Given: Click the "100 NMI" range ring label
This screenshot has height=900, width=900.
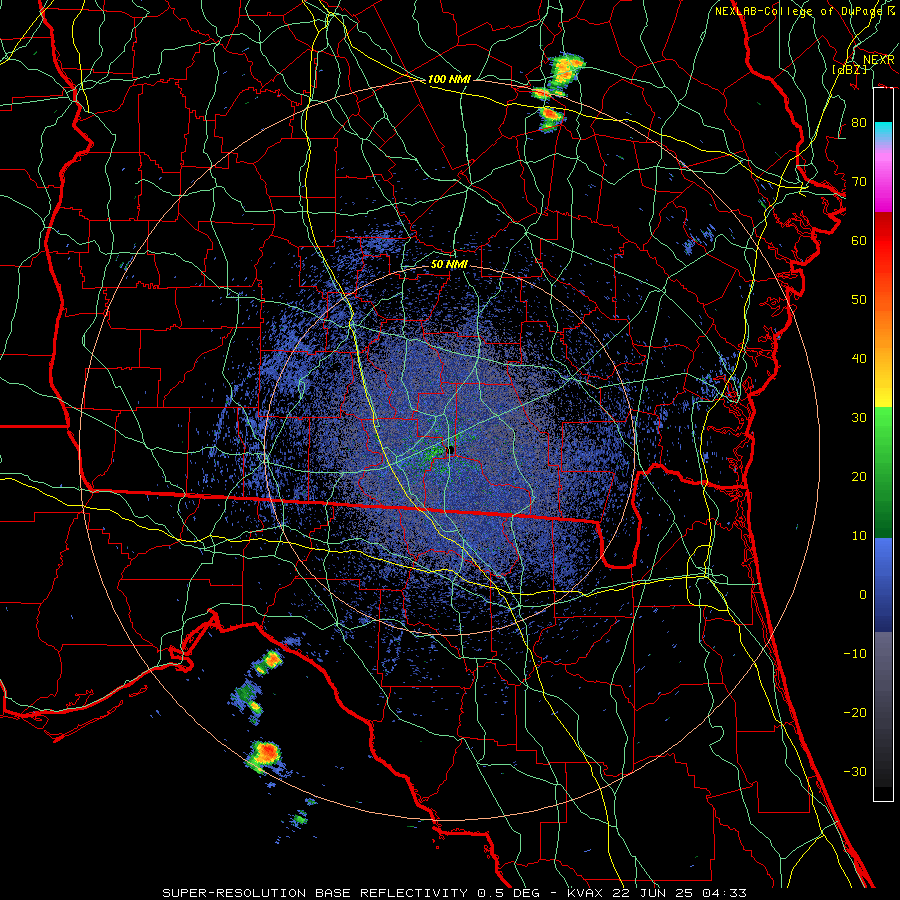Looking at the screenshot, I should pos(449,79).
